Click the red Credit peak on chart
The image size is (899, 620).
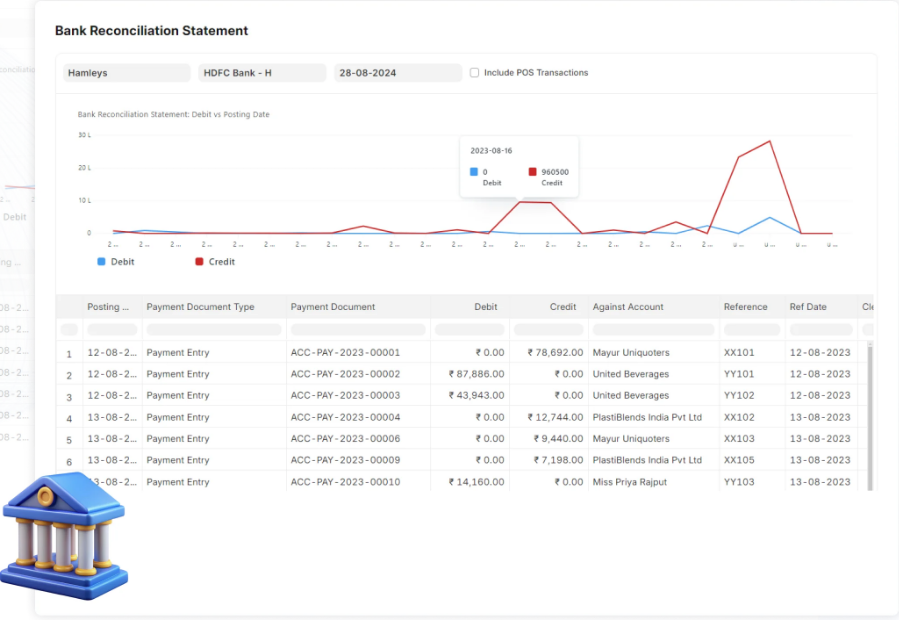tap(769, 141)
